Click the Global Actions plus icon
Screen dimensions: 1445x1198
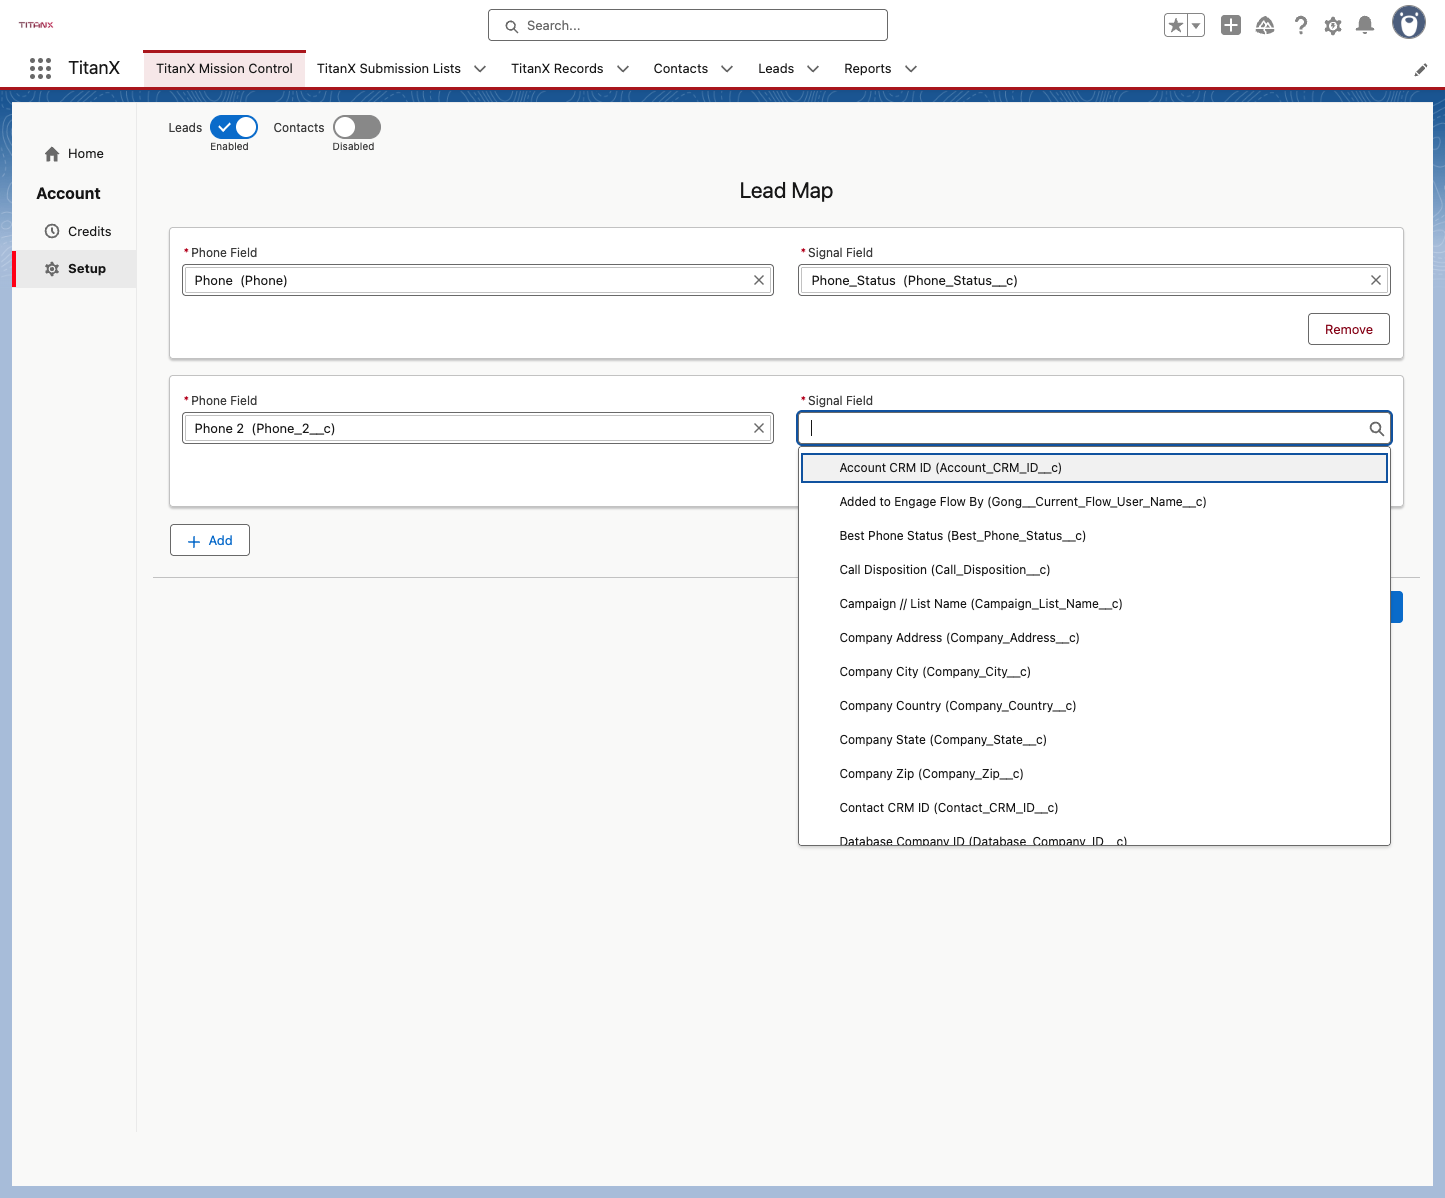(x=1231, y=25)
